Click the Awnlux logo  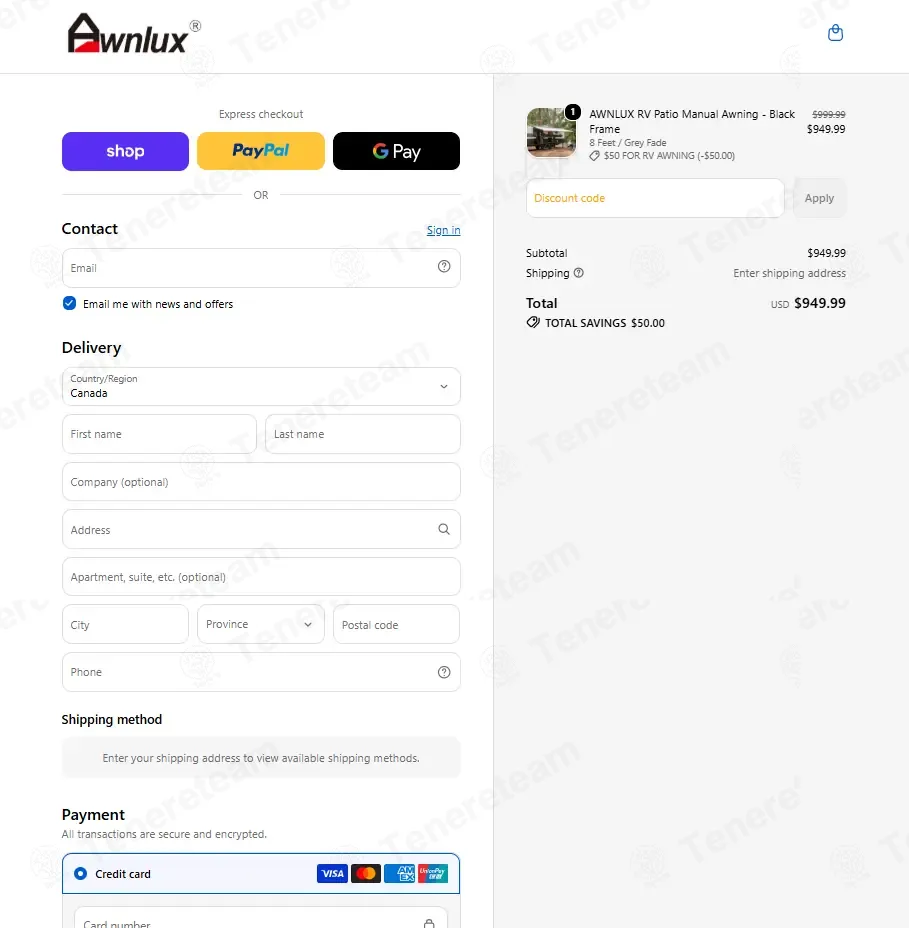[134, 34]
